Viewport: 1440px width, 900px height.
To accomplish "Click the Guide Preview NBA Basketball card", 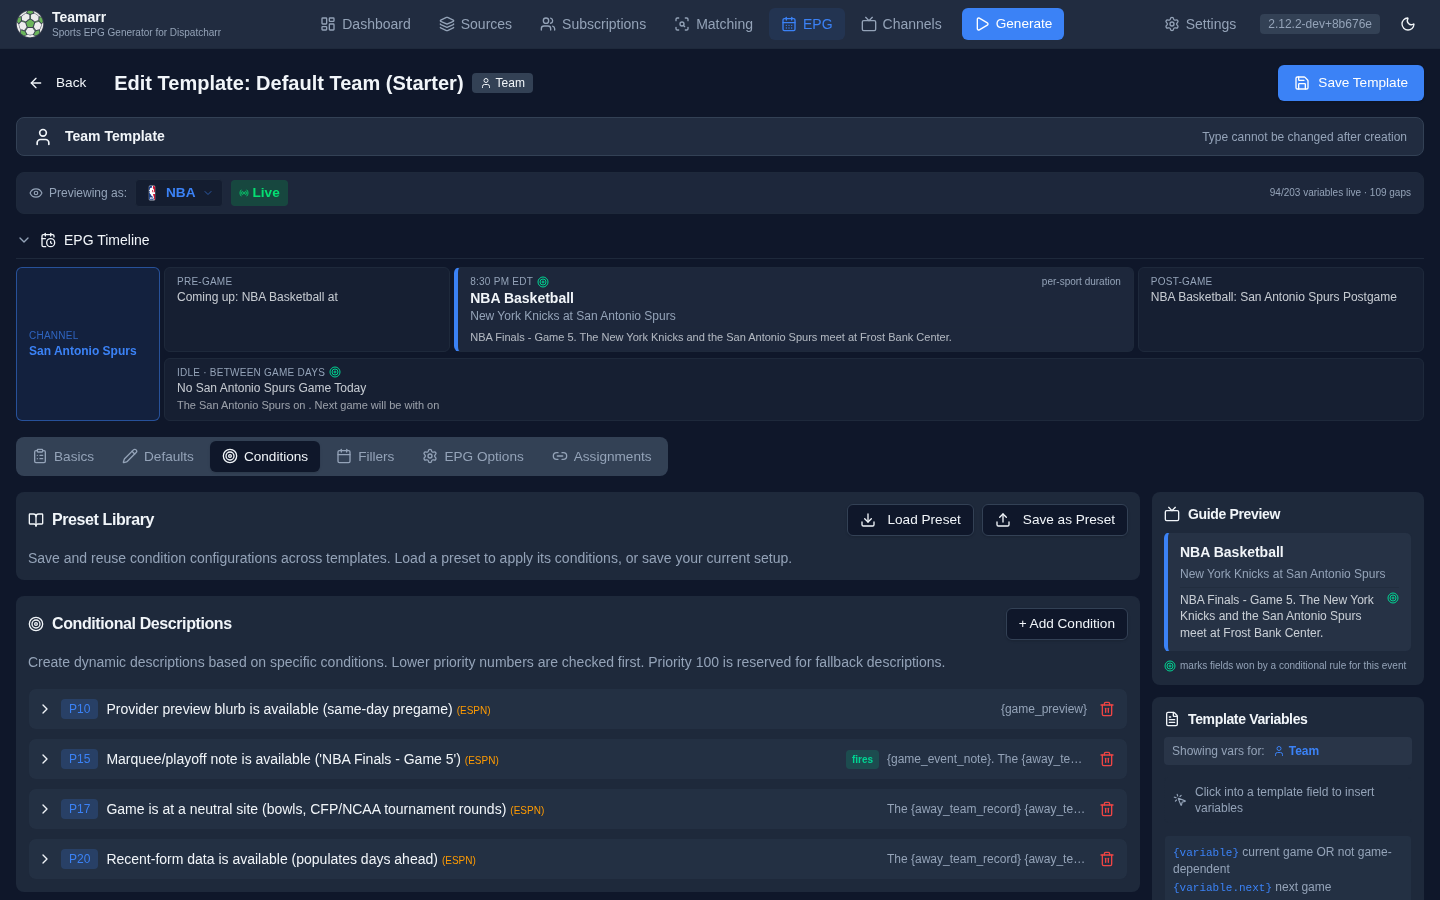I will [x=1288, y=592].
